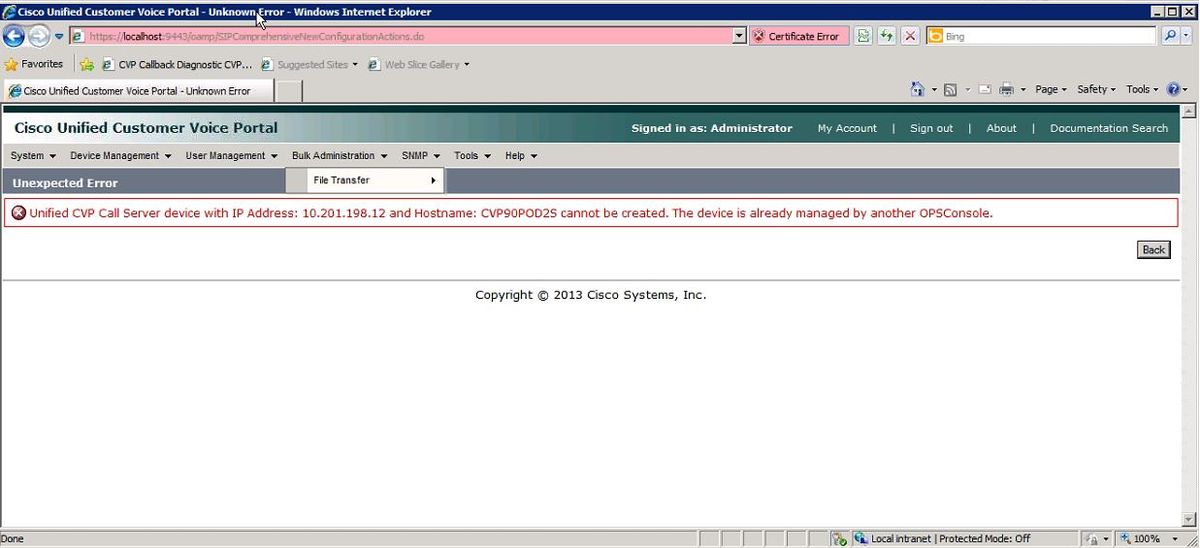Click the Print printer icon

[1006, 89]
